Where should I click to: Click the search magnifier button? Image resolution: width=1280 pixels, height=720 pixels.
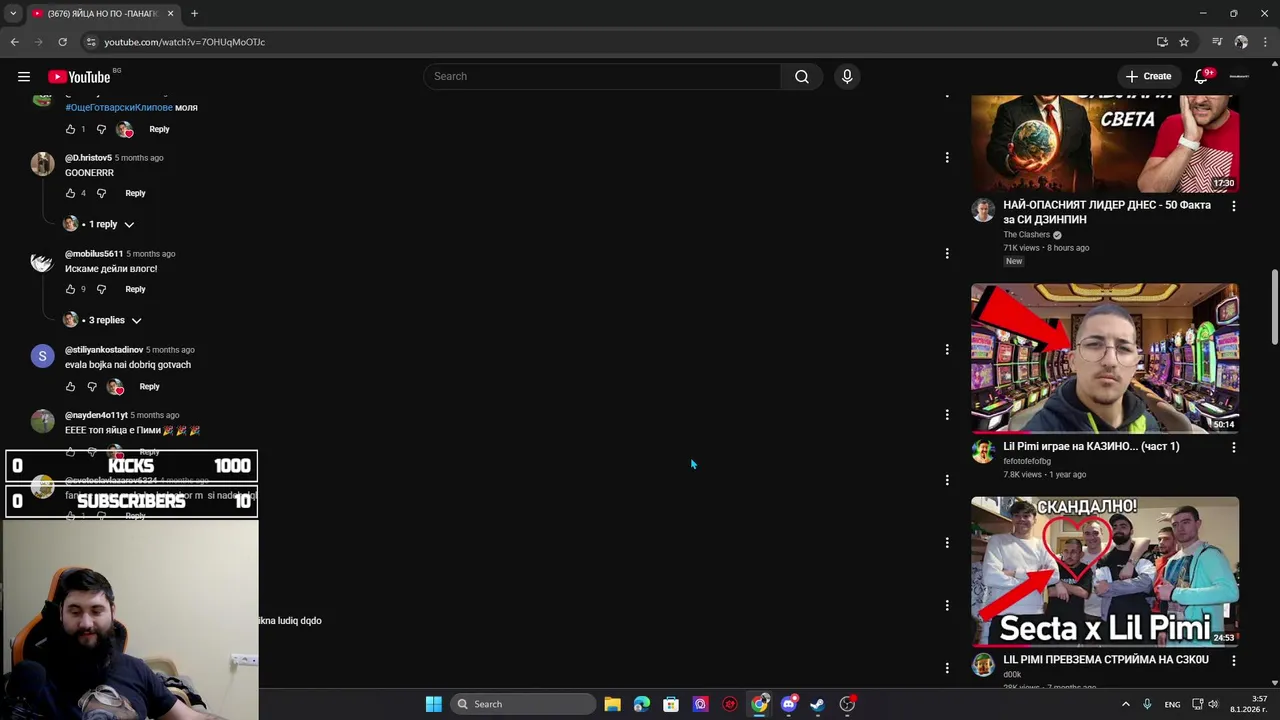click(x=802, y=77)
